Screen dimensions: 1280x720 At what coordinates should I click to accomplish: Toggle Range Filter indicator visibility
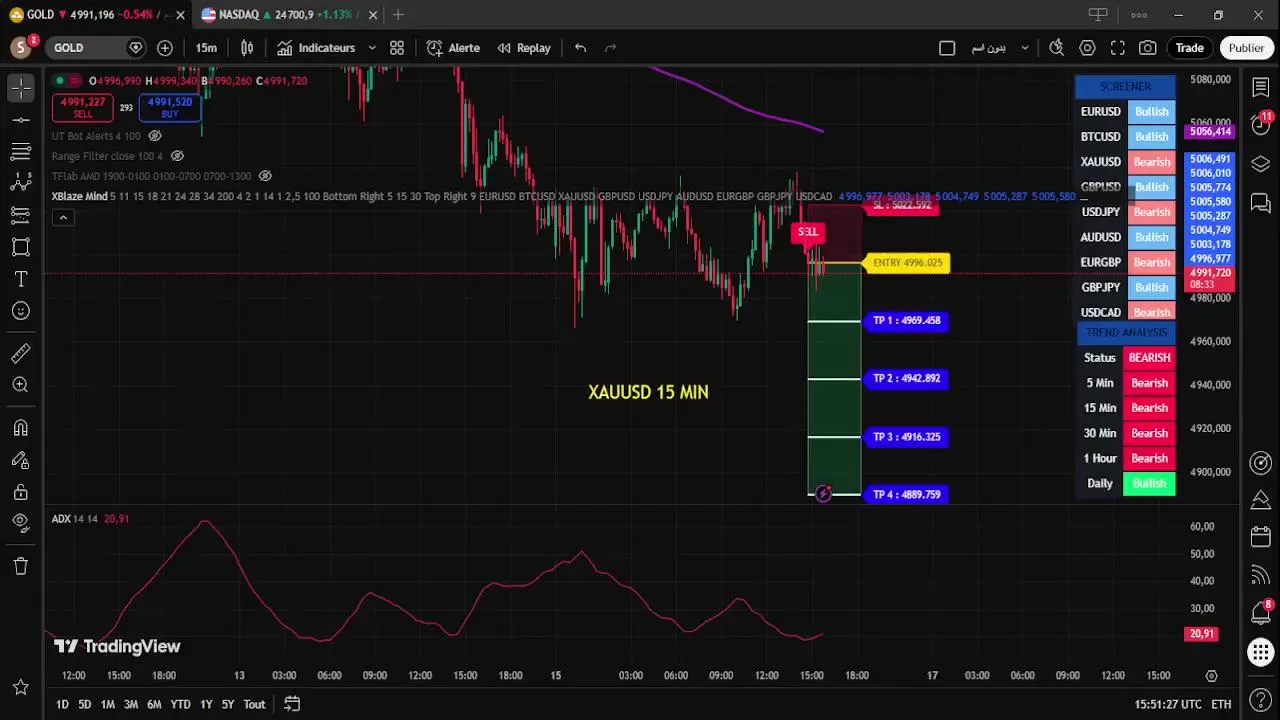(177, 156)
